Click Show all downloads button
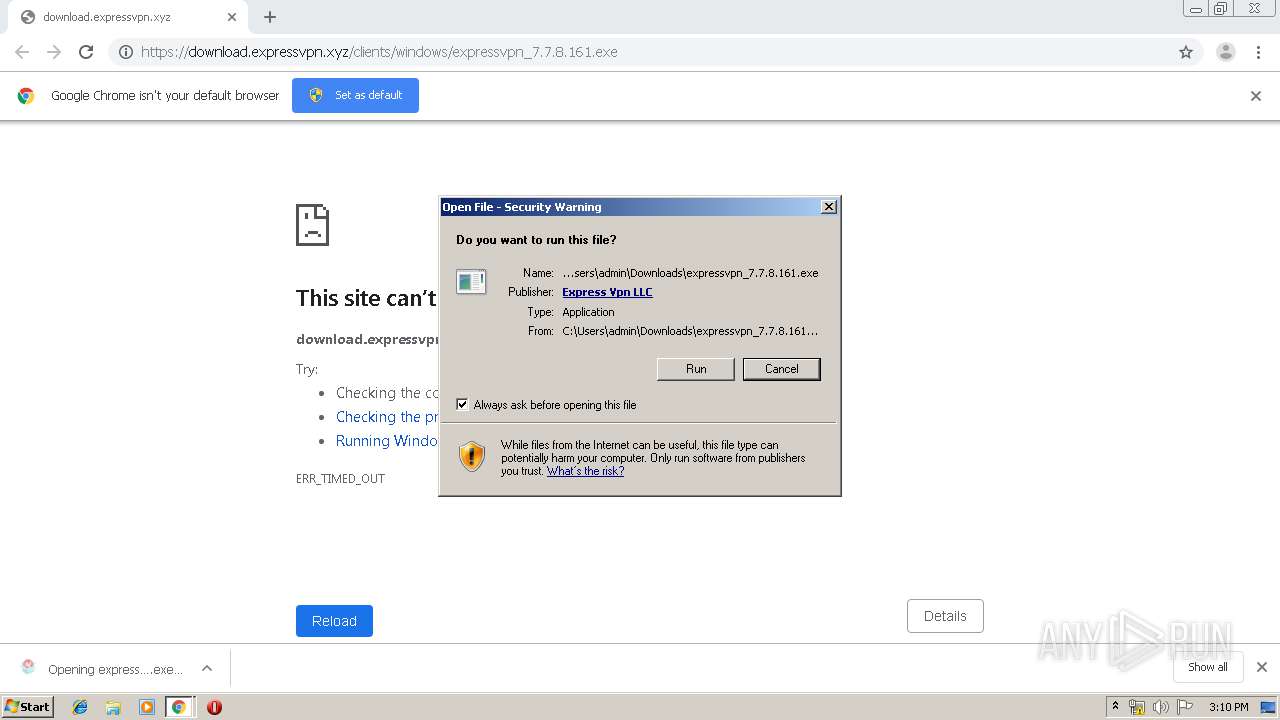The height and width of the screenshot is (720, 1280). click(1208, 667)
